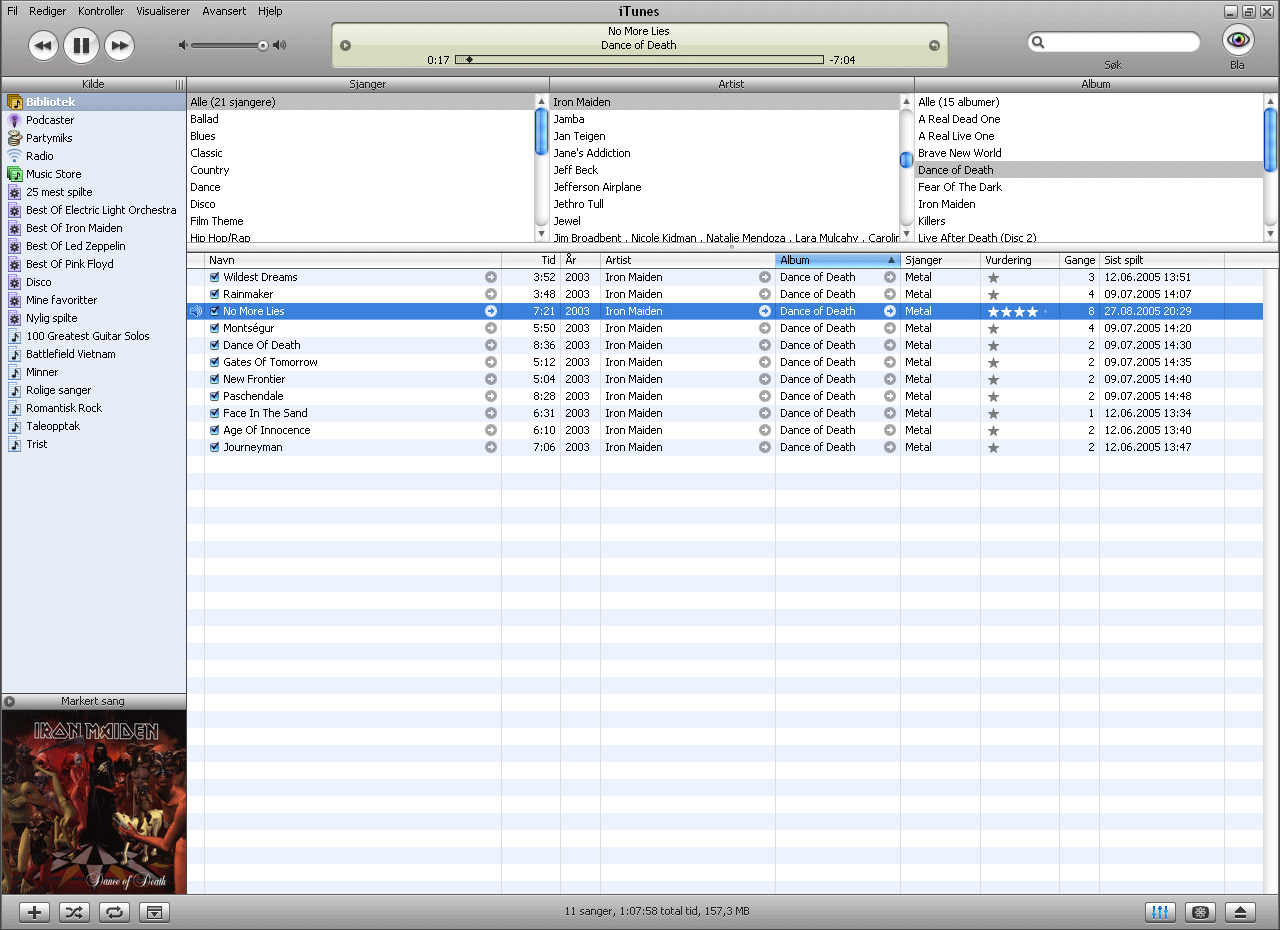The height and width of the screenshot is (930, 1280).
Task: Toggle shuffle playback button
Action: 75,912
